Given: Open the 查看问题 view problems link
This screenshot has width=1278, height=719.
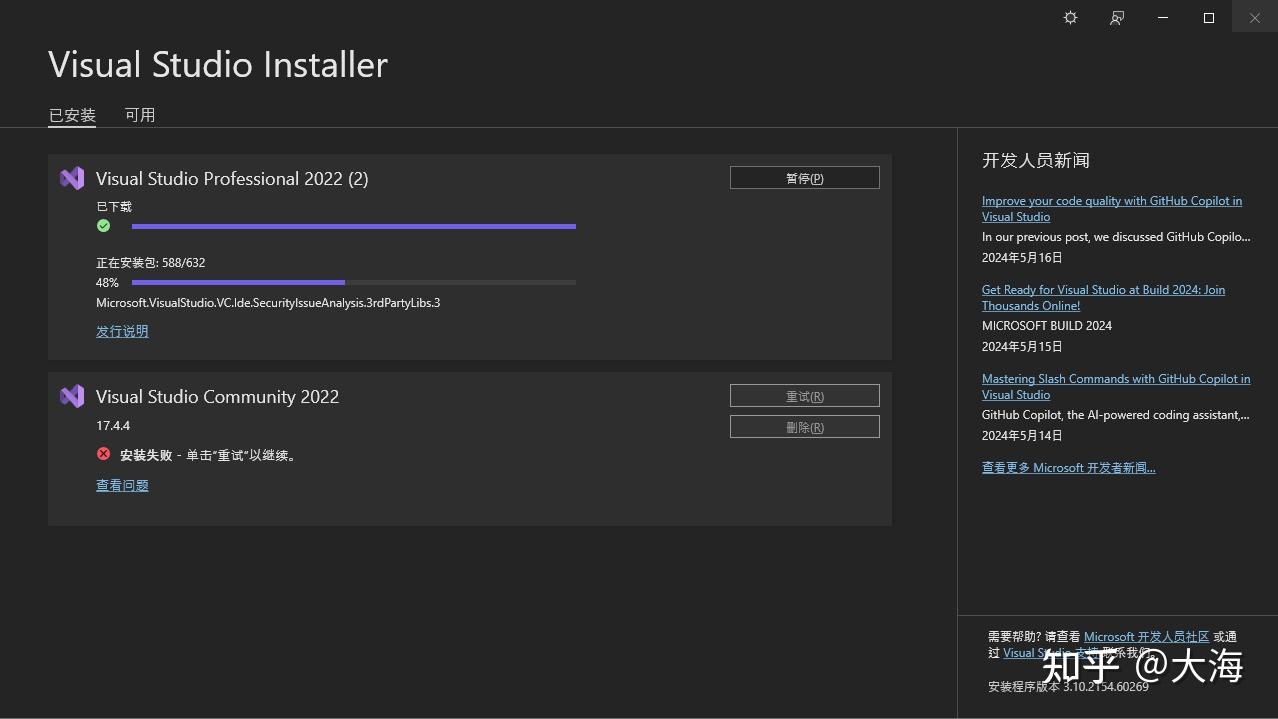Looking at the screenshot, I should pyautogui.click(x=122, y=485).
